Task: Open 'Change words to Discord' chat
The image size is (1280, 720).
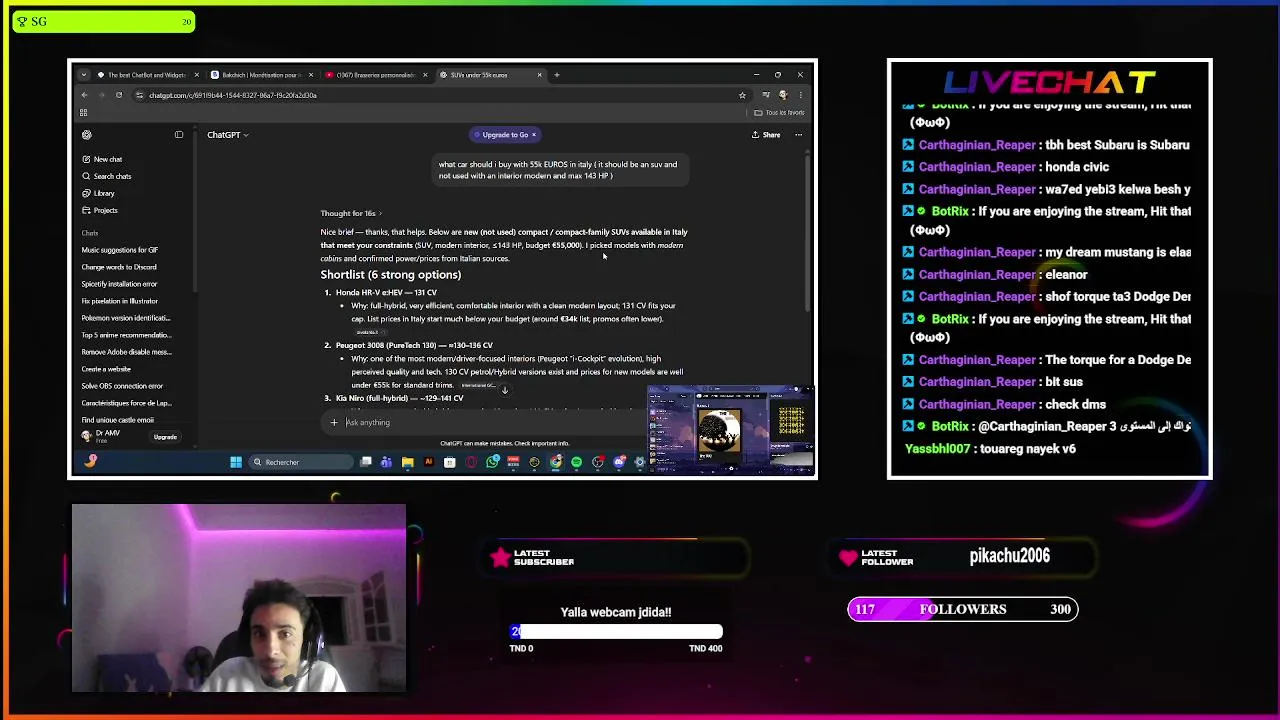Action: click(119, 267)
